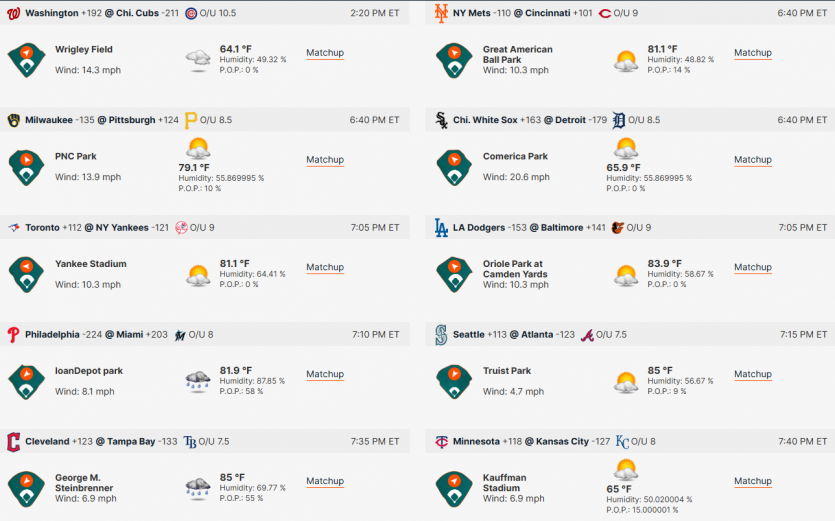Click the Kansas City Royals KC logo
835x521 pixels.
click(x=622, y=442)
